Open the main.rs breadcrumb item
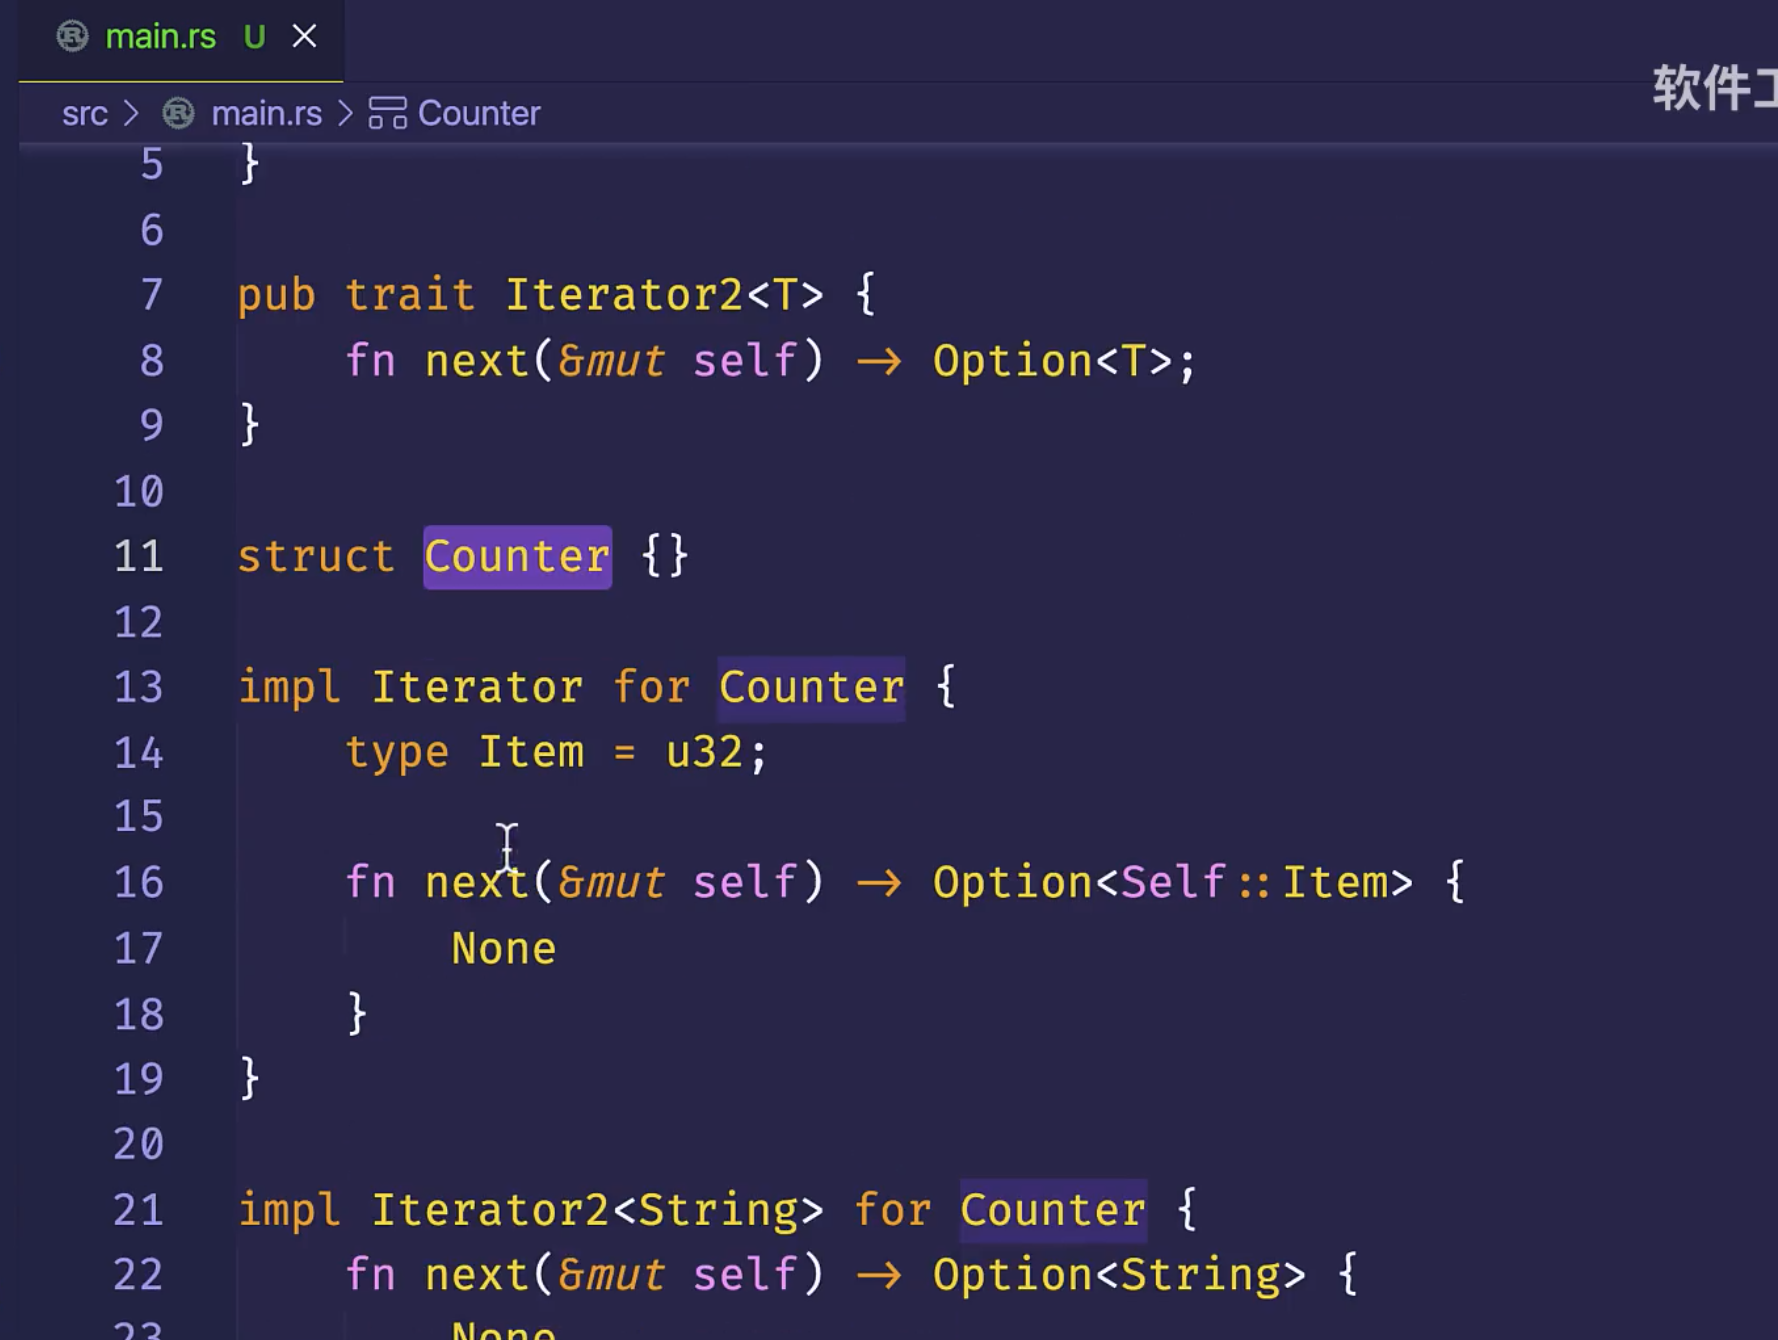 click(266, 114)
